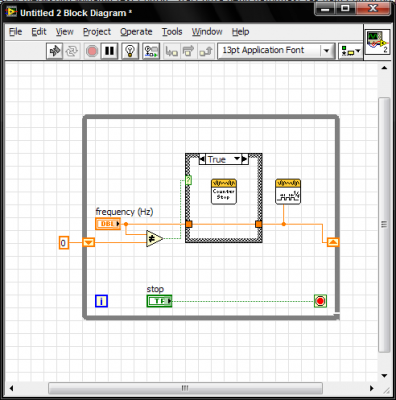Click the loop conditional stop terminal
This screenshot has height=400, width=396.
tap(320, 301)
